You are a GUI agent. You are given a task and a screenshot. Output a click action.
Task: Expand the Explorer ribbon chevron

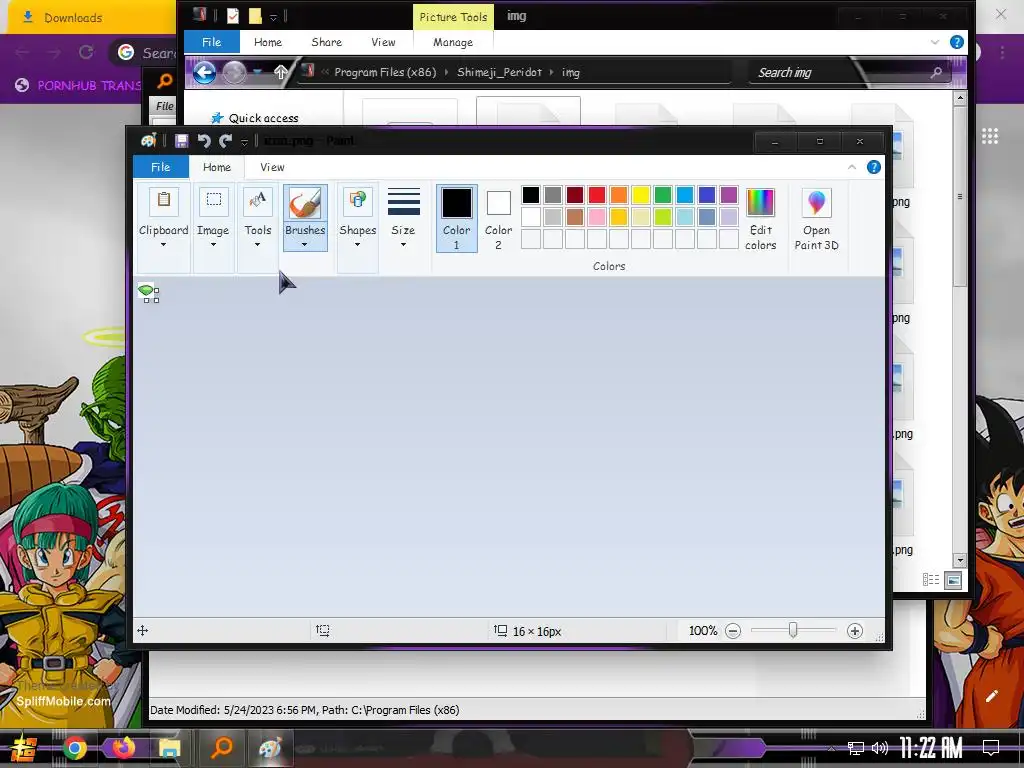(935, 42)
